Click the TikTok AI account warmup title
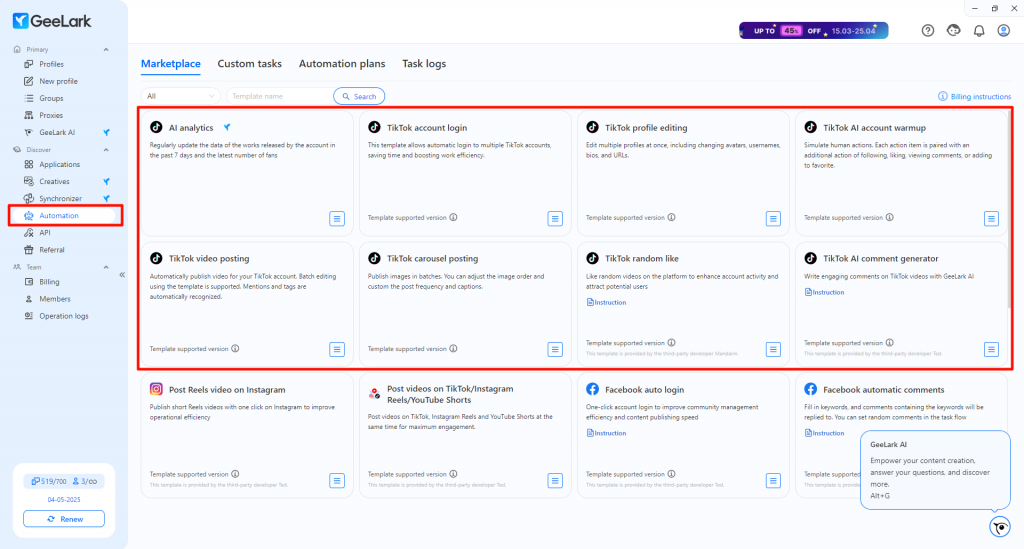This screenshot has height=549, width=1024. [x=874, y=128]
